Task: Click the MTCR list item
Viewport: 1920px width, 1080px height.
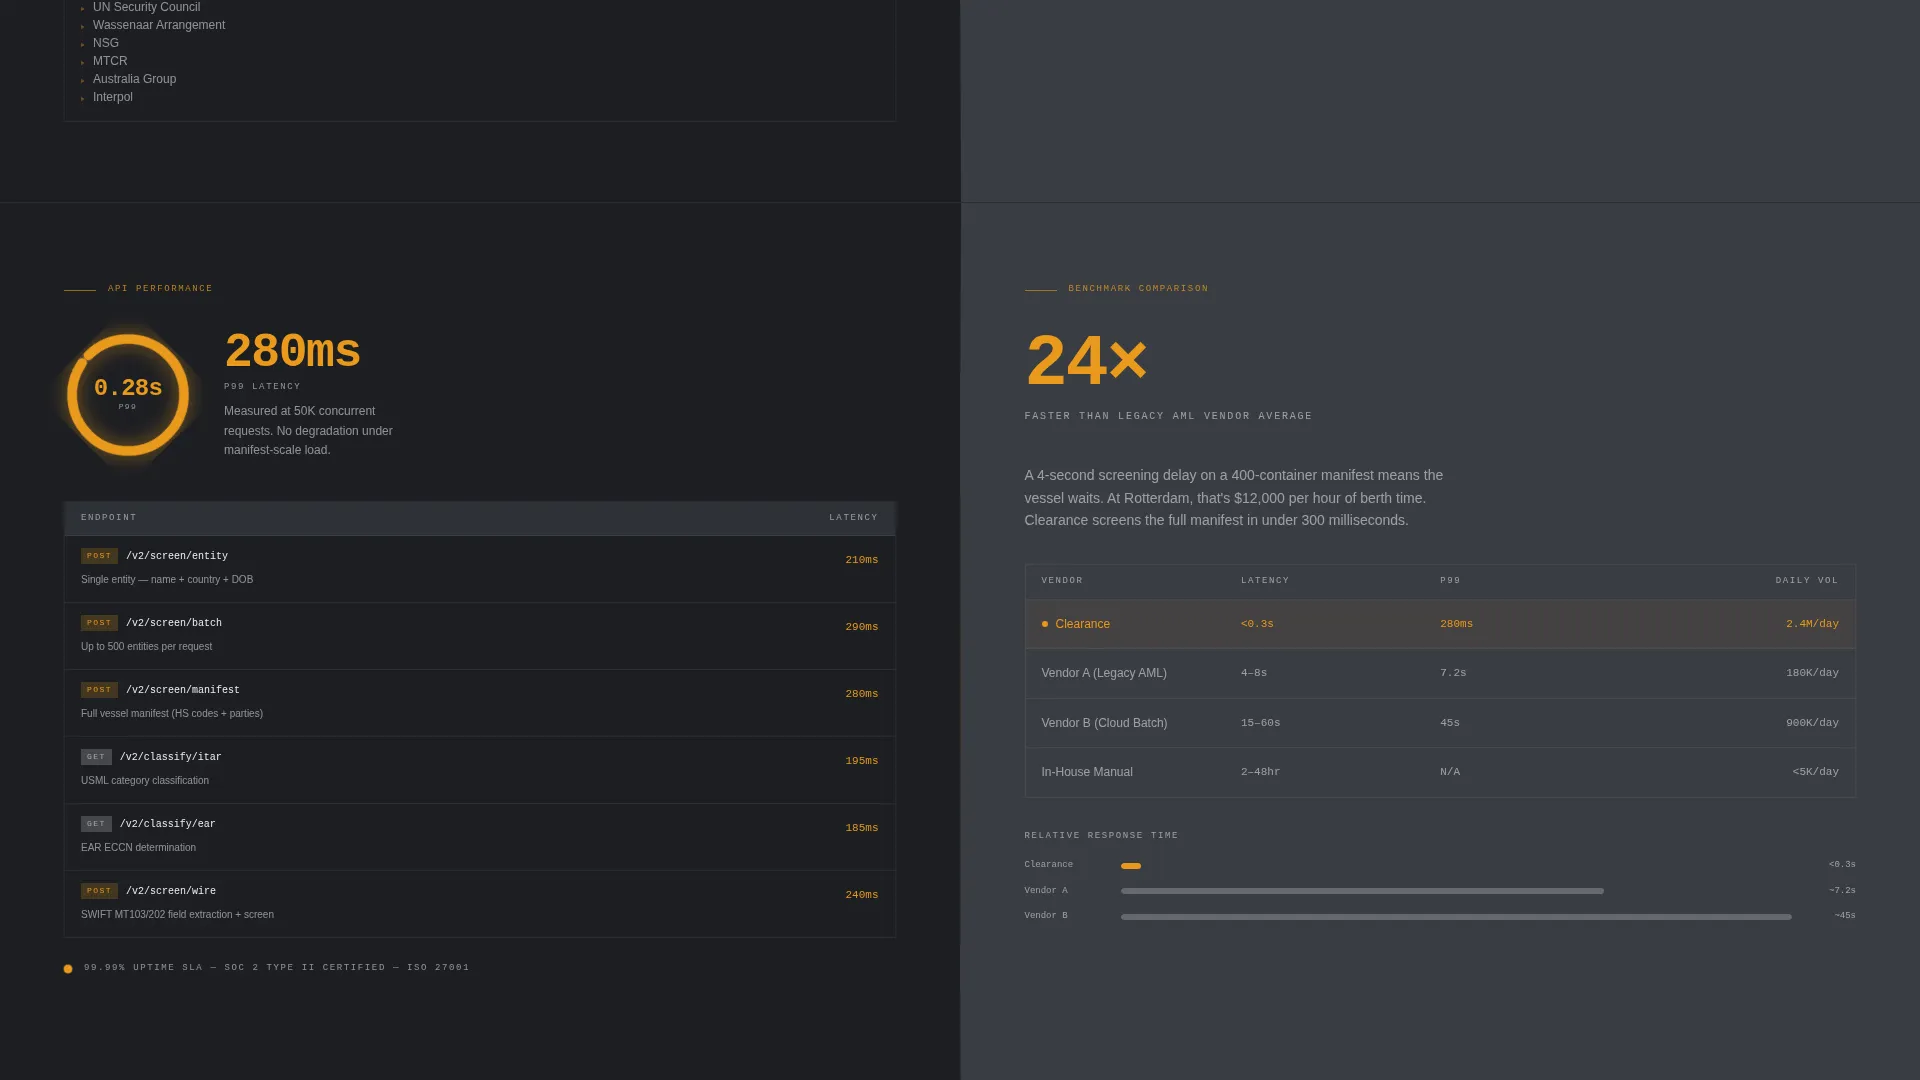Action: pos(110,61)
